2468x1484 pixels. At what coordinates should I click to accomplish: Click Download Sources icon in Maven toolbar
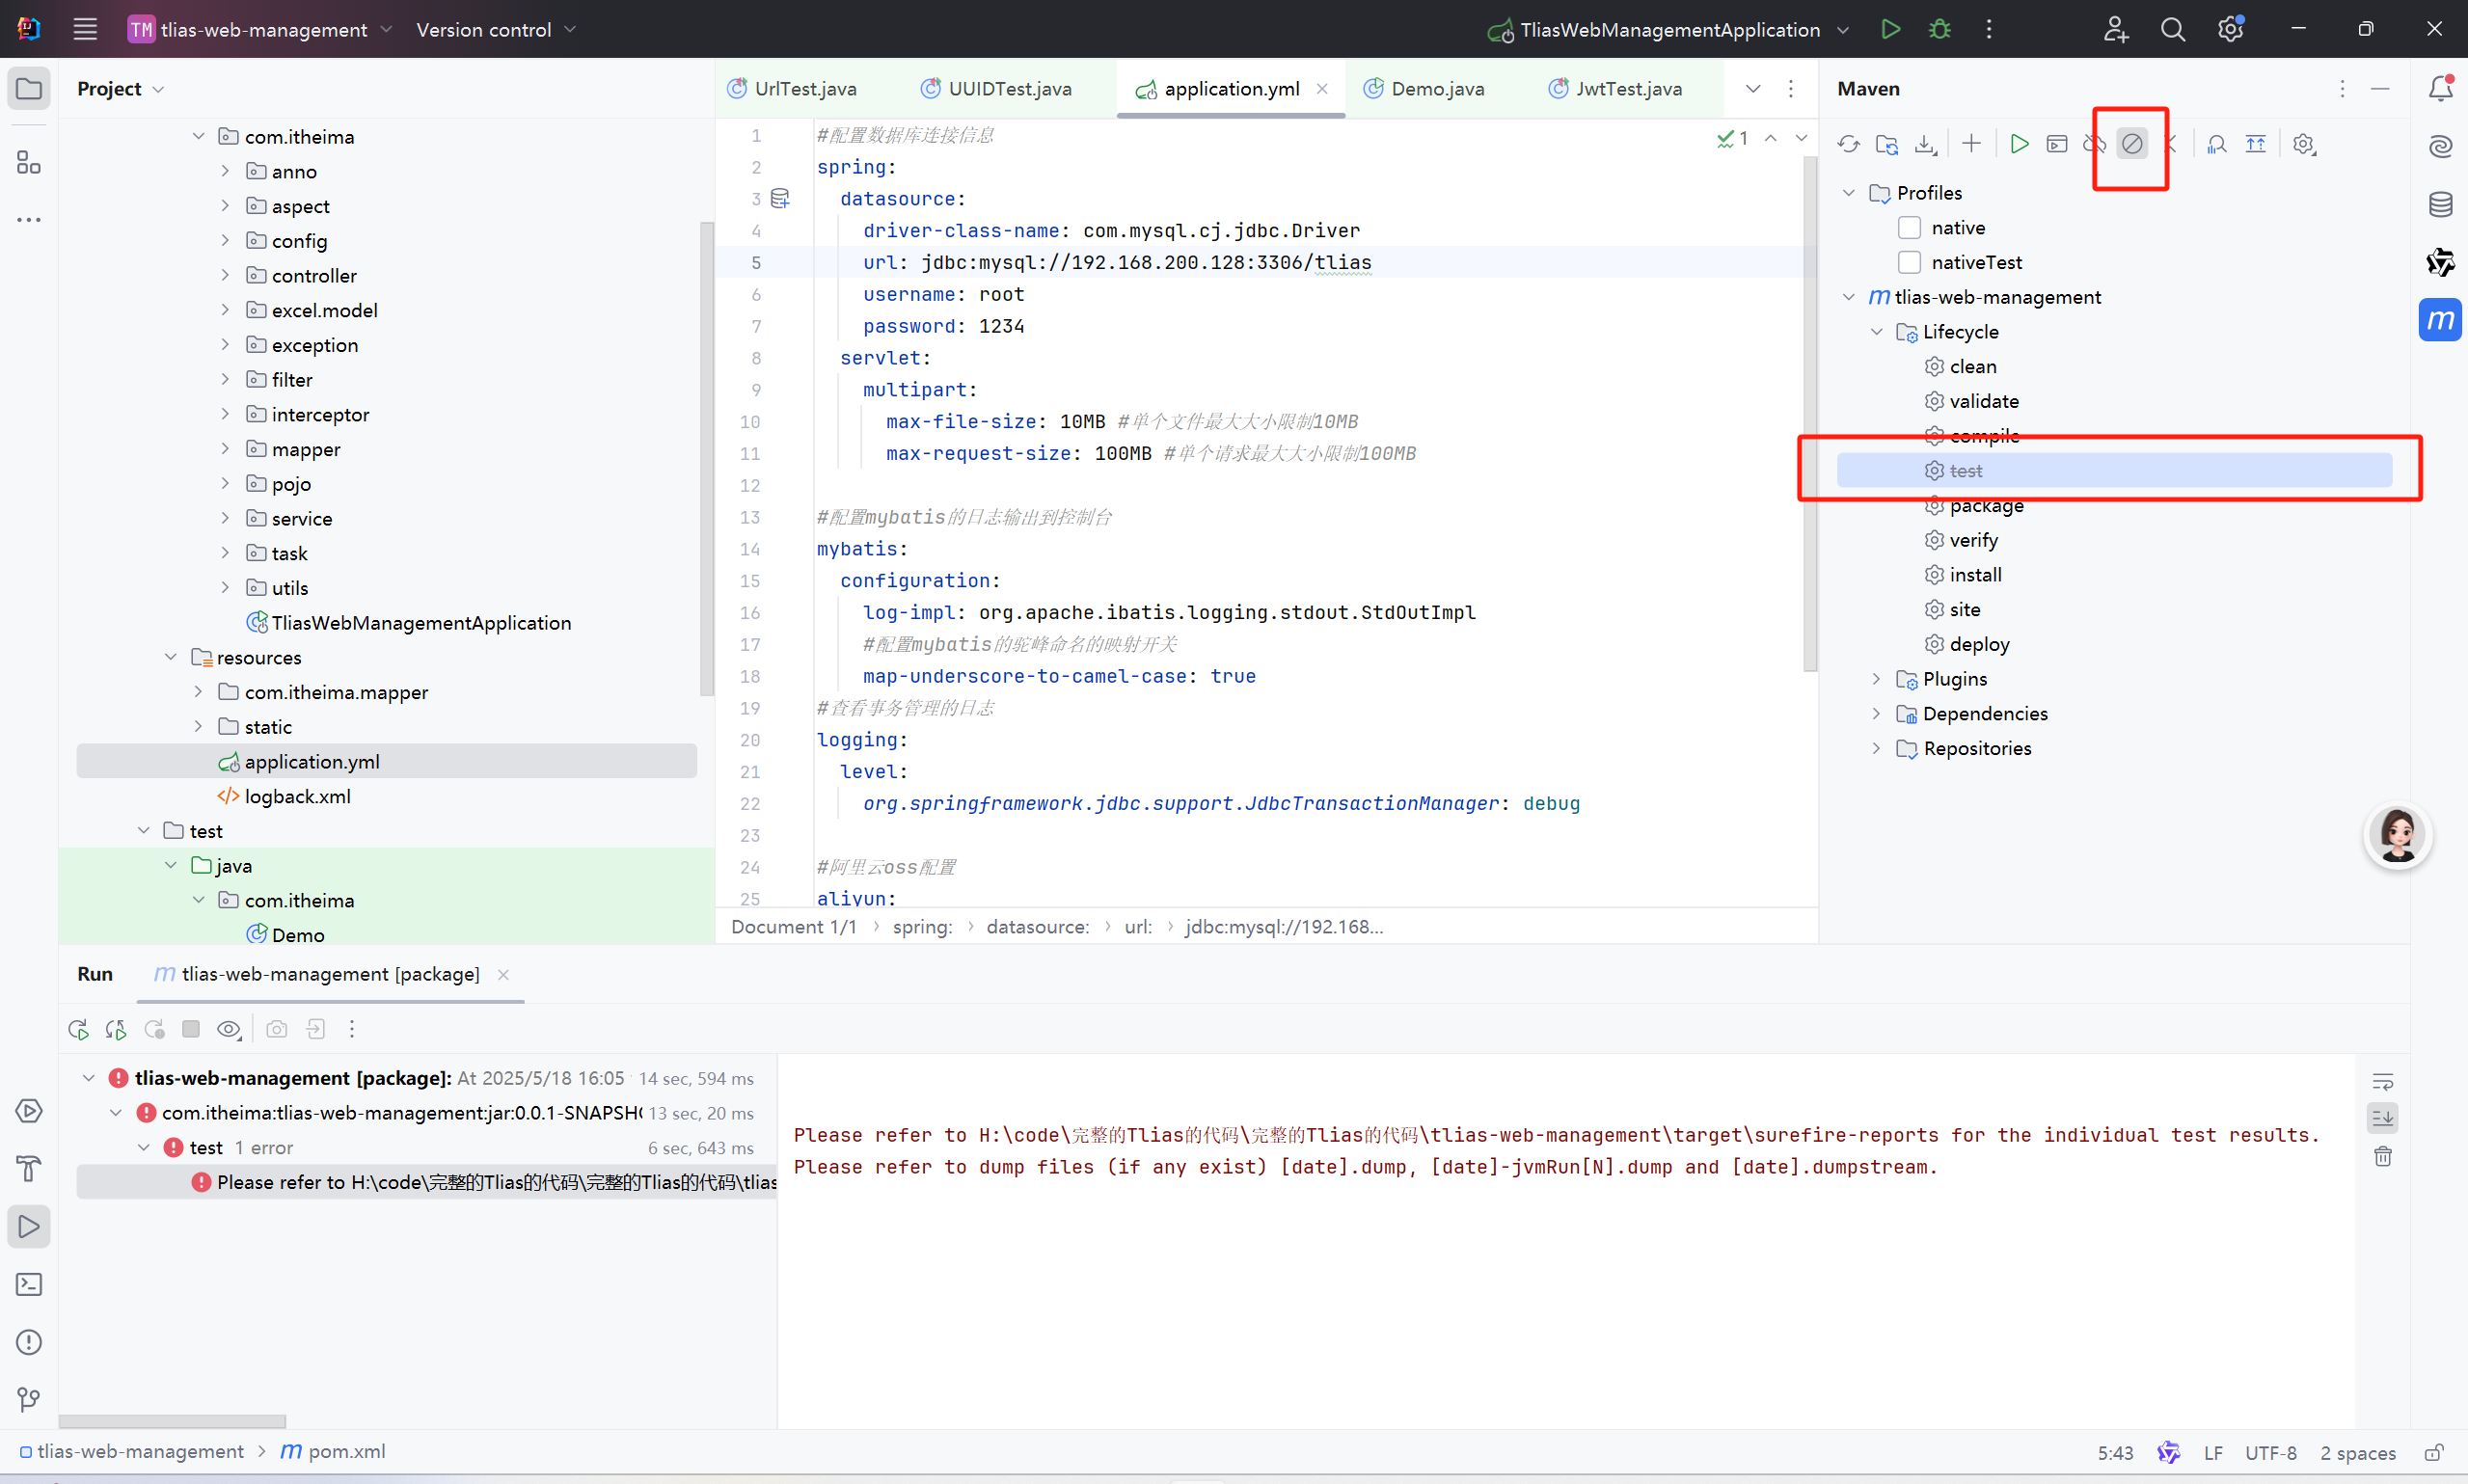click(x=1925, y=144)
